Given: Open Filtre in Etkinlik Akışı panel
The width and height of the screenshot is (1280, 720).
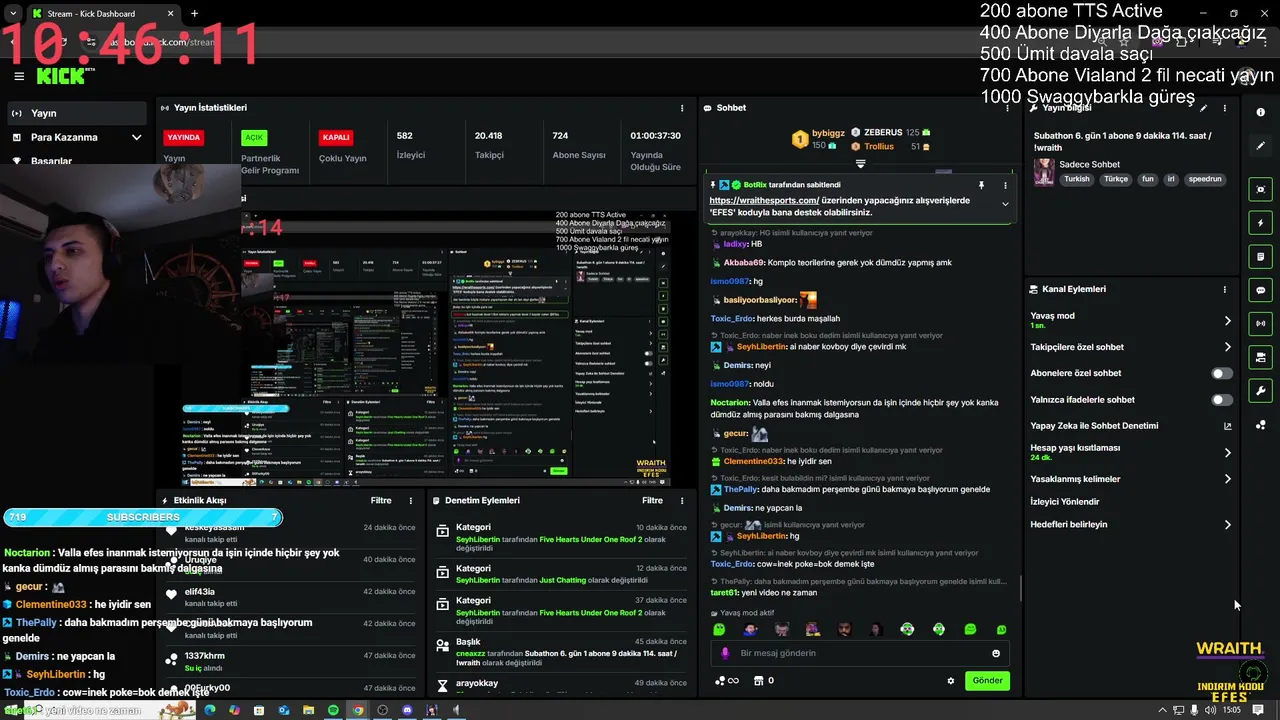Looking at the screenshot, I should point(381,500).
